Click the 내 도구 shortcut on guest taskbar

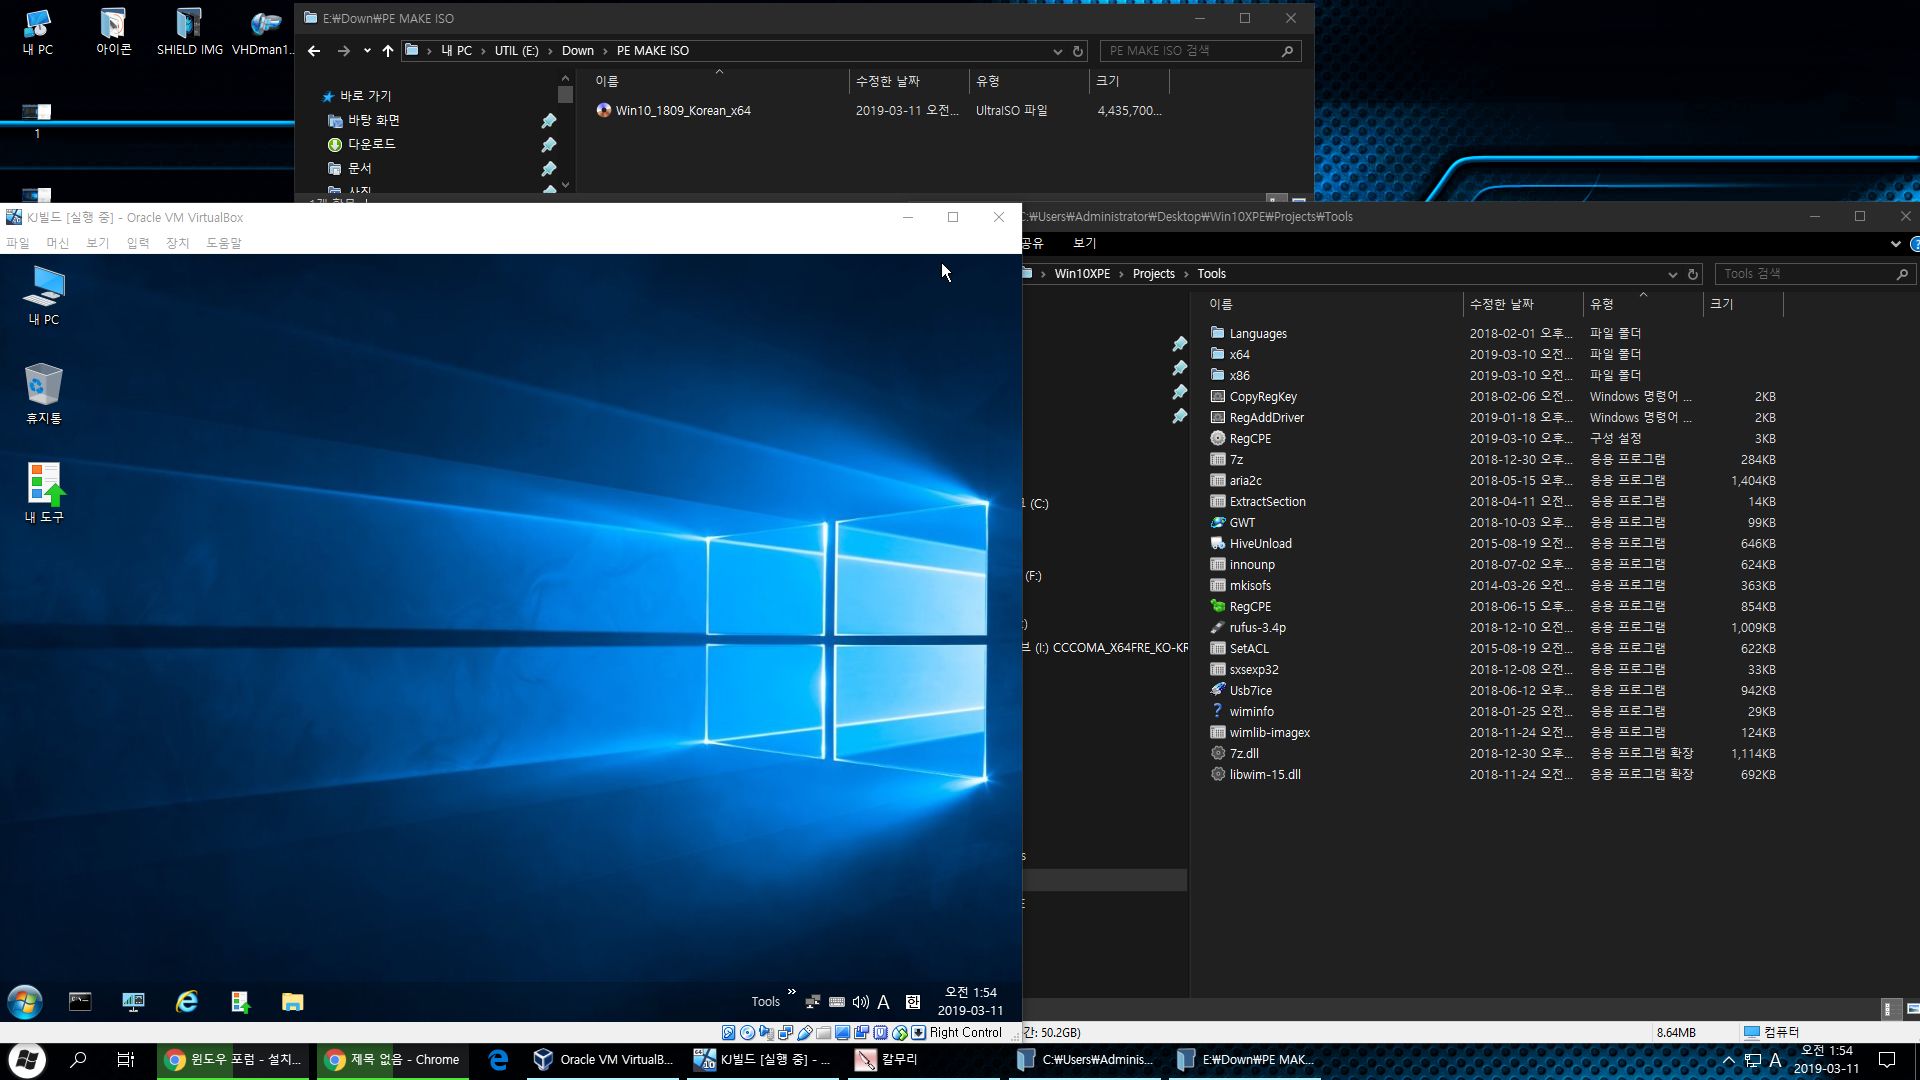240,1001
